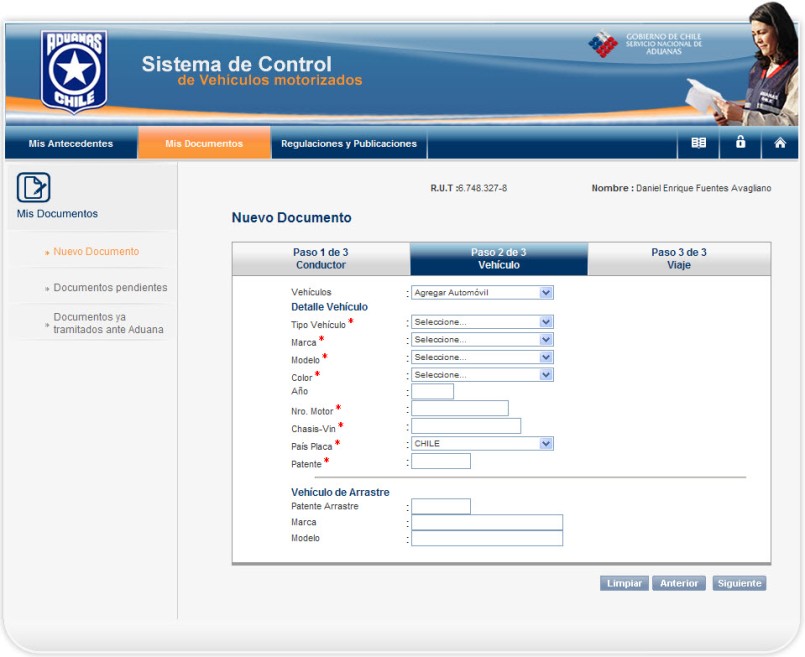
Task: Expand the Vehículos Agregar Automóvil dropdown
Action: 482,293
